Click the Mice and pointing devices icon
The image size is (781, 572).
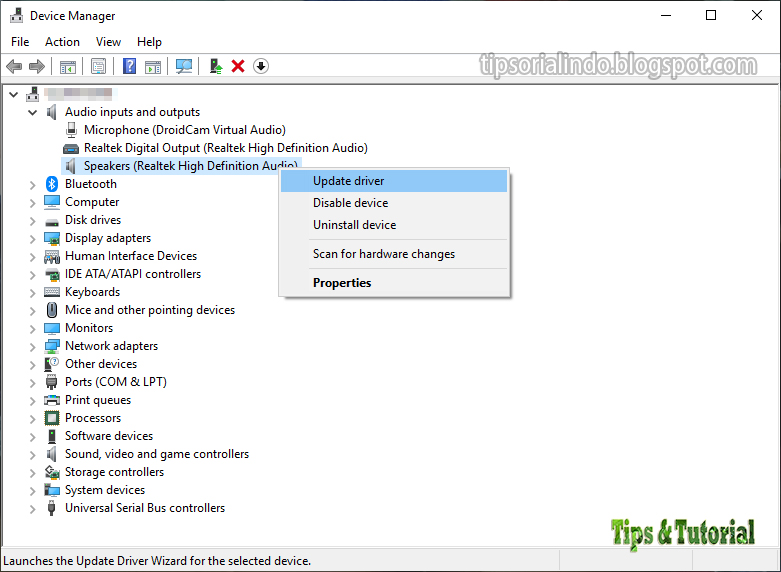52,310
